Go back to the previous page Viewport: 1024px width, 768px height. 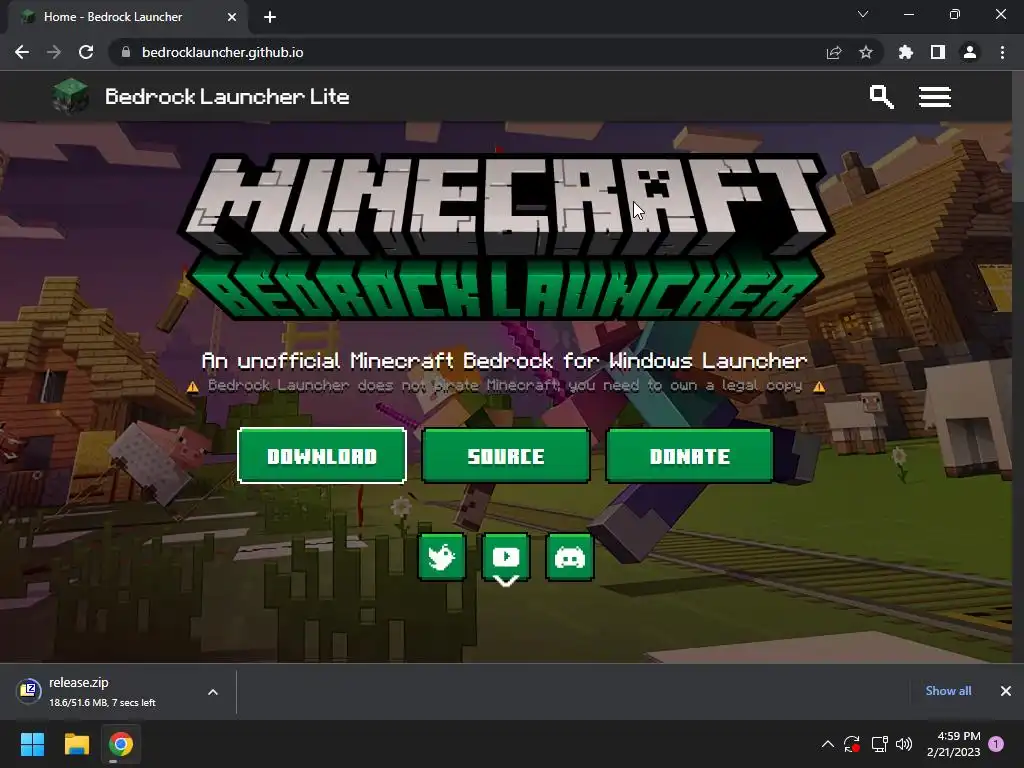click(x=22, y=52)
